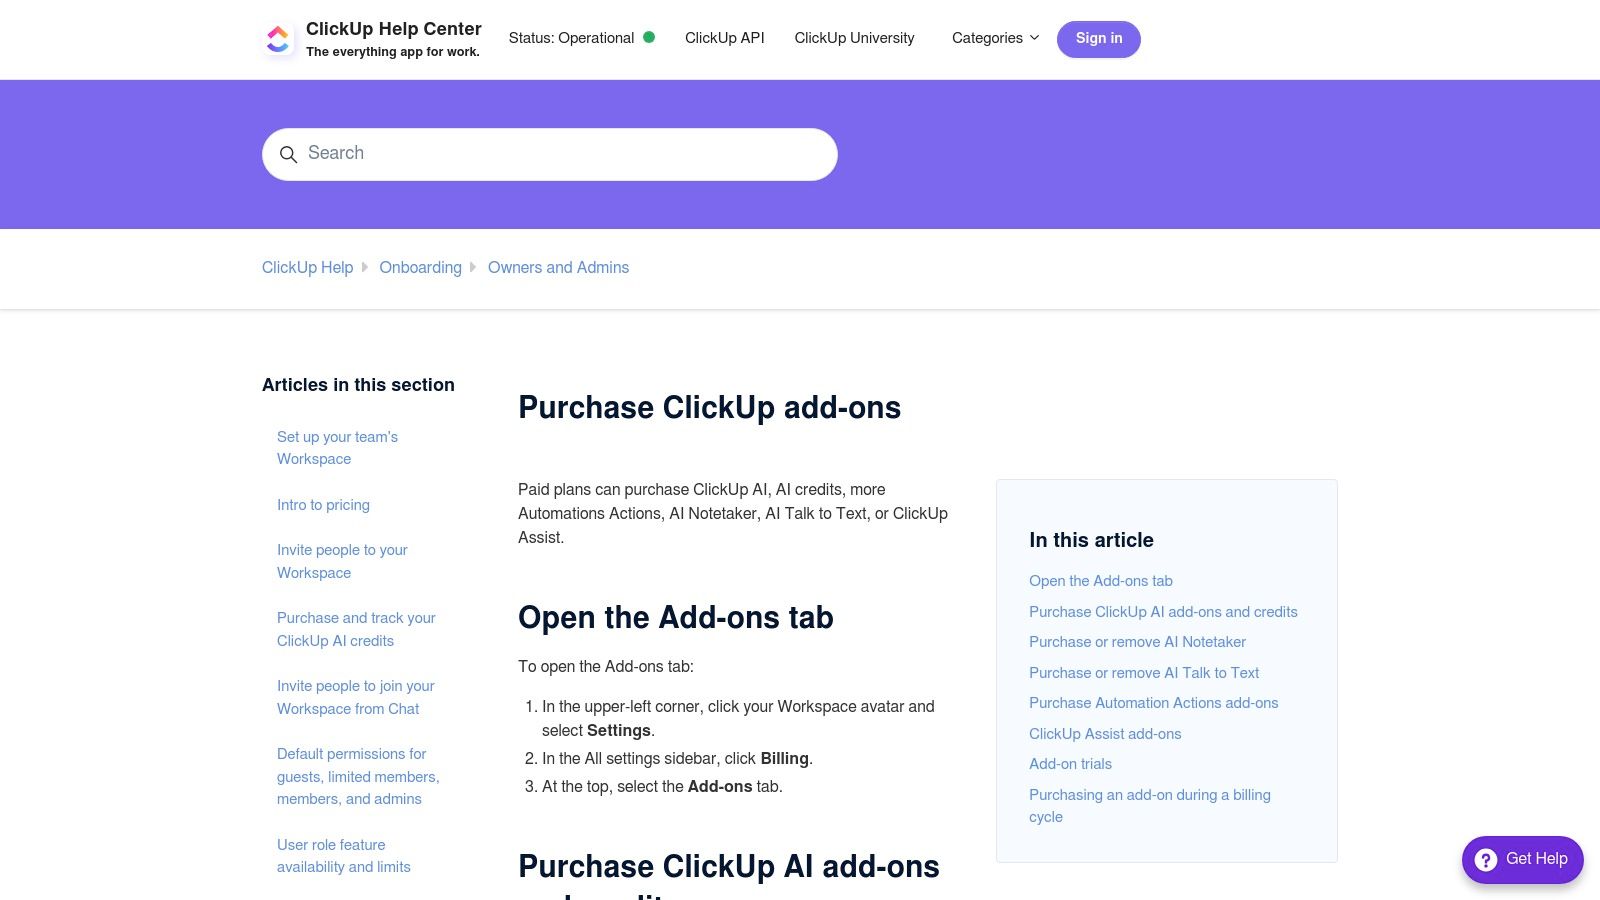
Task: Jump to Purchase Automation Actions add-ons
Action: 1154,703
